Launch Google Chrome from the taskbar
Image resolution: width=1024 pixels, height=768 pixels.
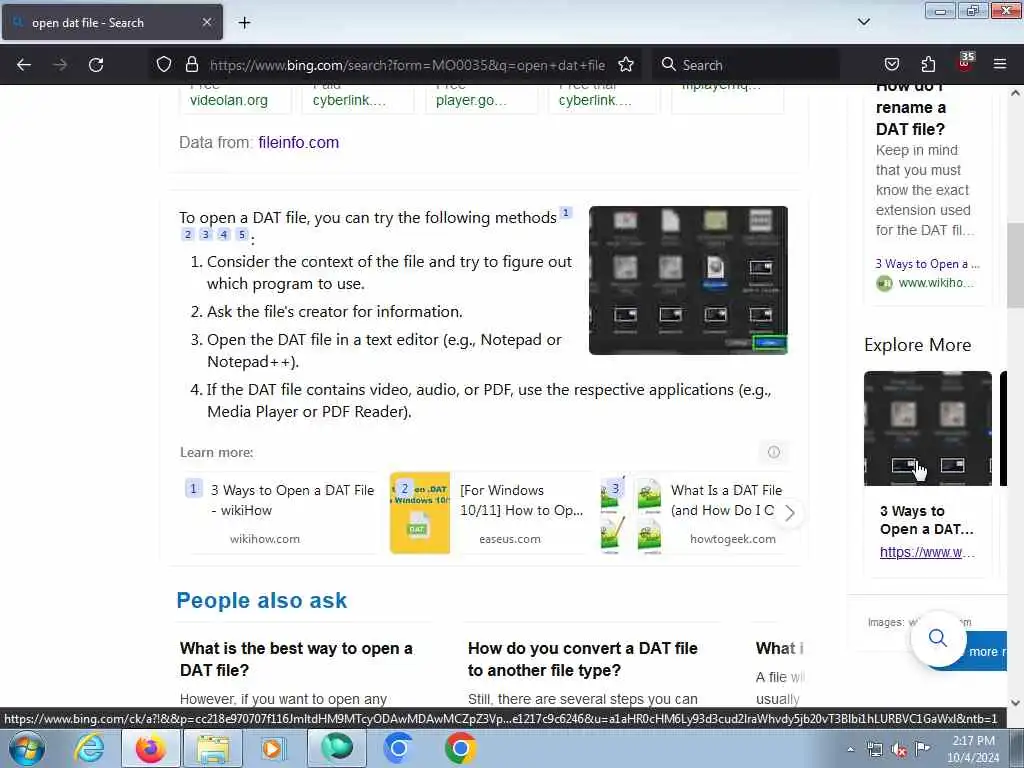click(x=460, y=748)
